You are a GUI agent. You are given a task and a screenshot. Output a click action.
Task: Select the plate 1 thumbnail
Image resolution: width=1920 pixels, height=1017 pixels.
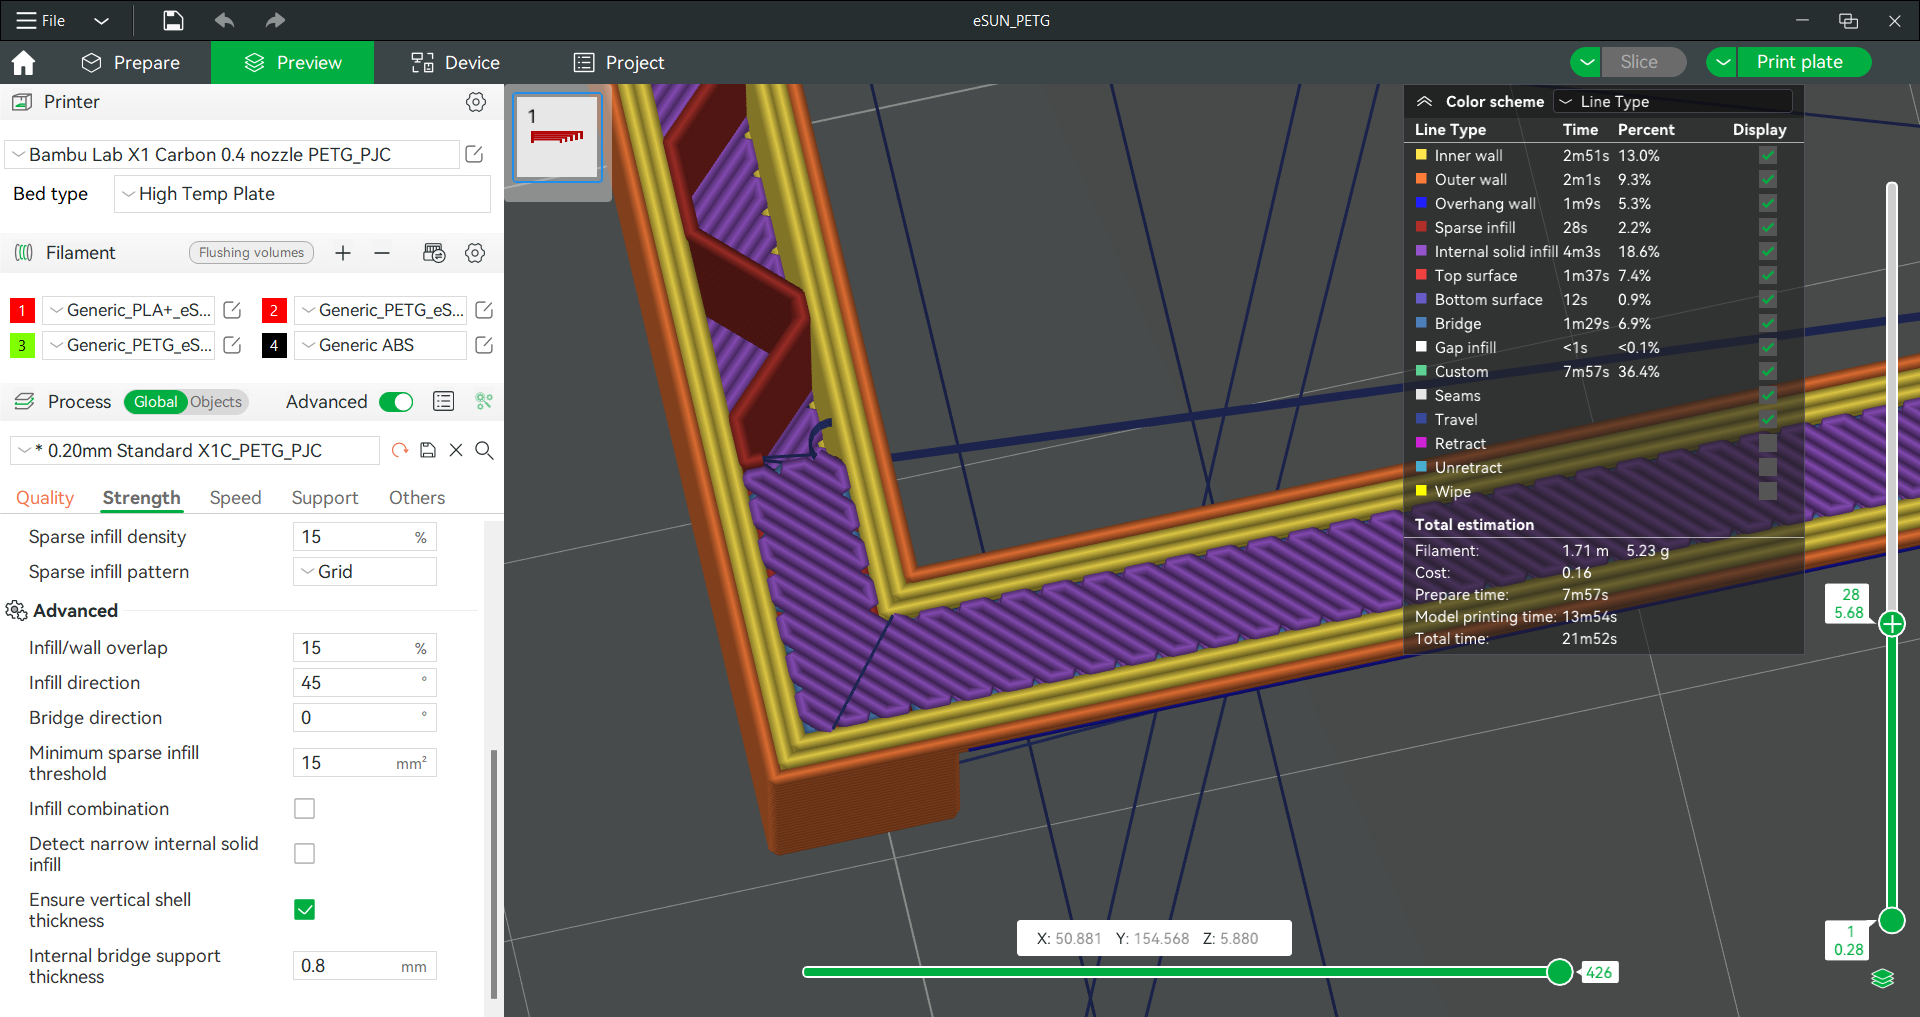coord(556,137)
